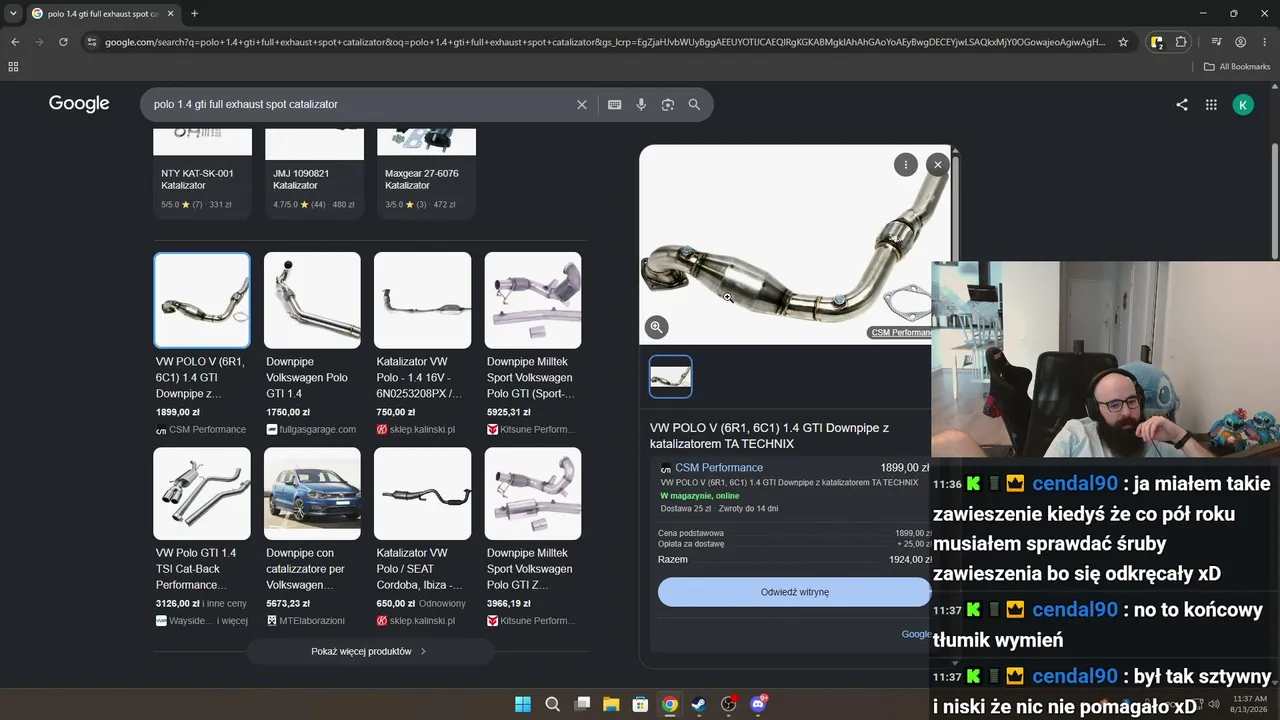Open the JMJ 1090821 Katalizator card
1280x720 pixels.
pyautogui.click(x=314, y=172)
